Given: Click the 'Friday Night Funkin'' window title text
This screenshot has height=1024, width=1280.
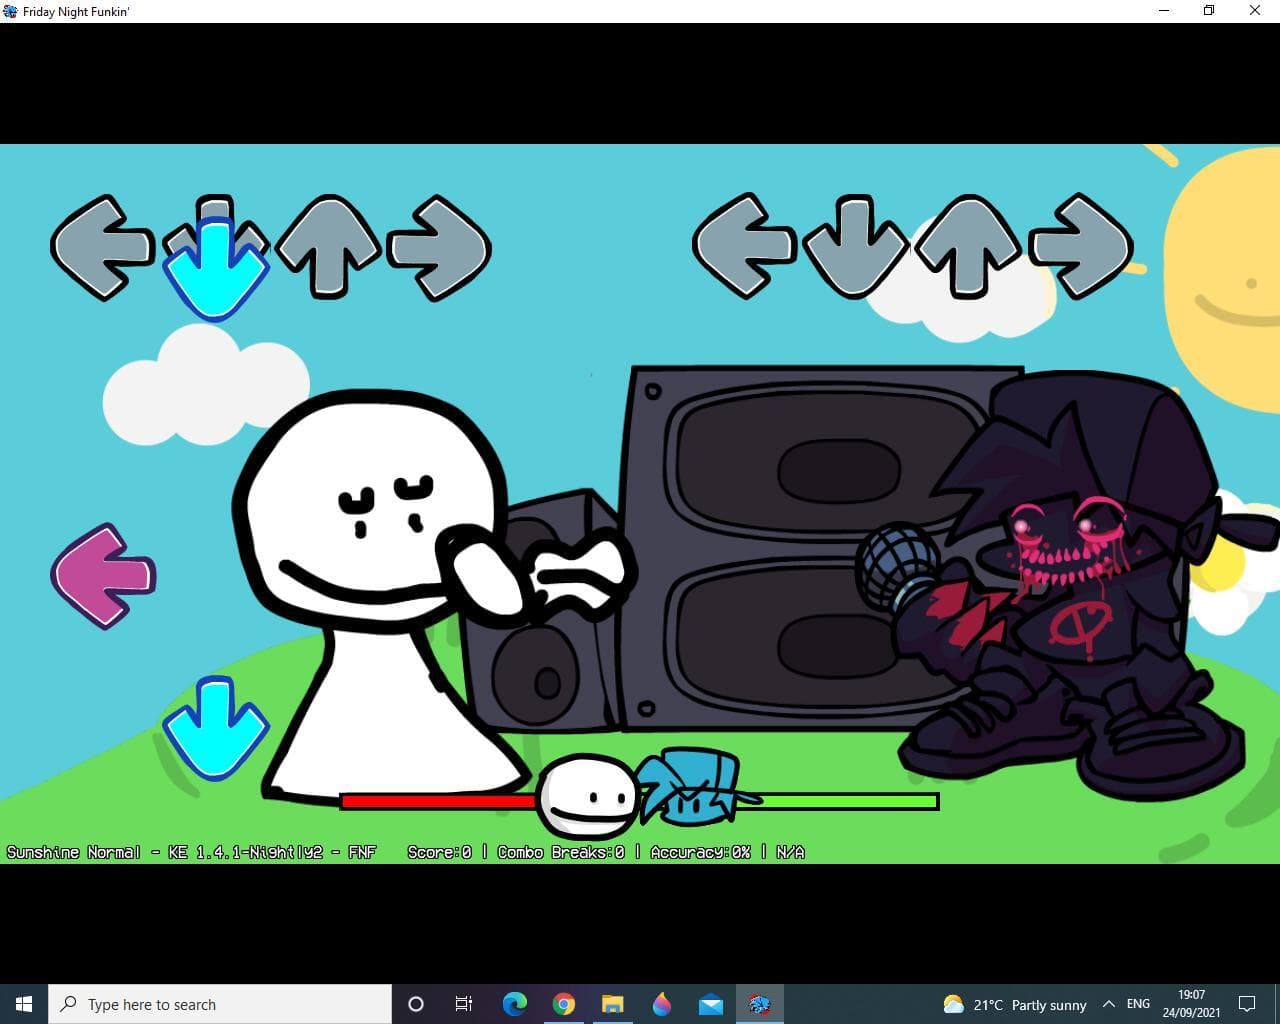Looking at the screenshot, I should click(76, 12).
